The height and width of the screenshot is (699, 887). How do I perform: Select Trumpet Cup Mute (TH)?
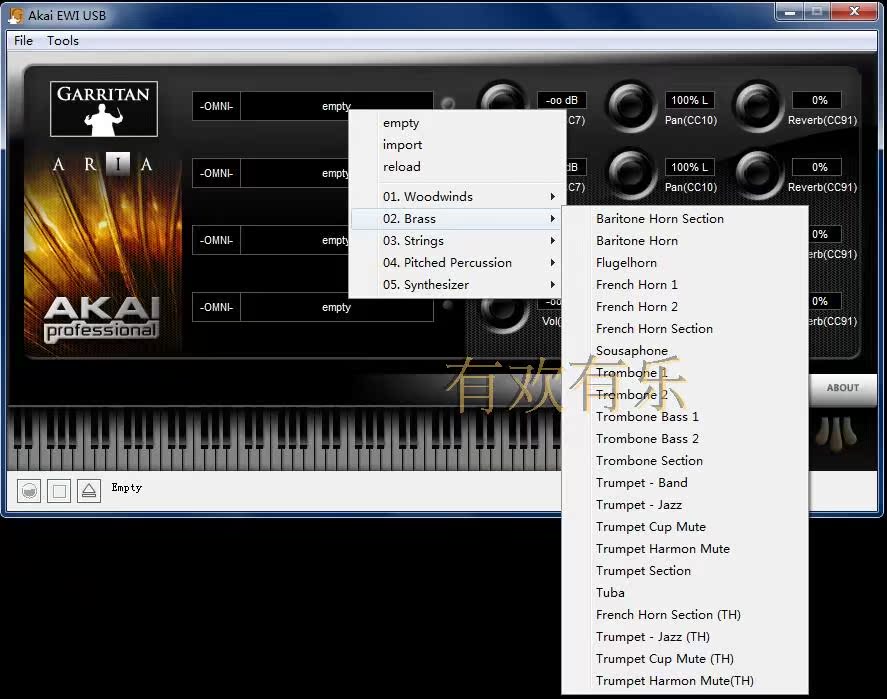tap(685, 659)
